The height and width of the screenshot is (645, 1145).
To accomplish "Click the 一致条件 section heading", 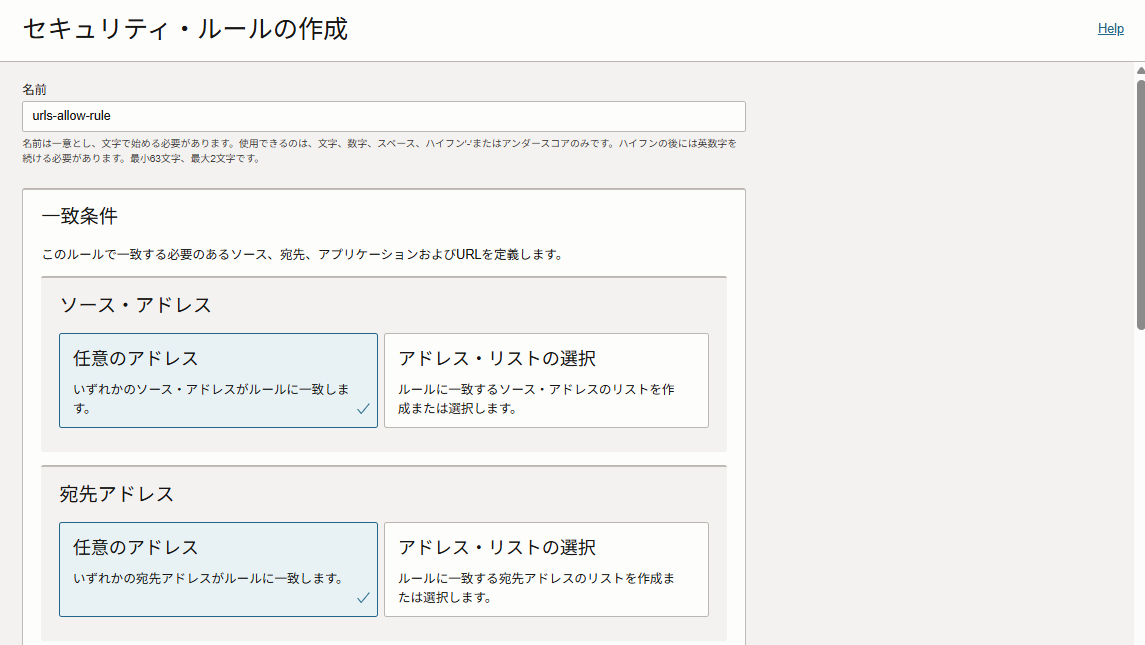I will 80,216.
